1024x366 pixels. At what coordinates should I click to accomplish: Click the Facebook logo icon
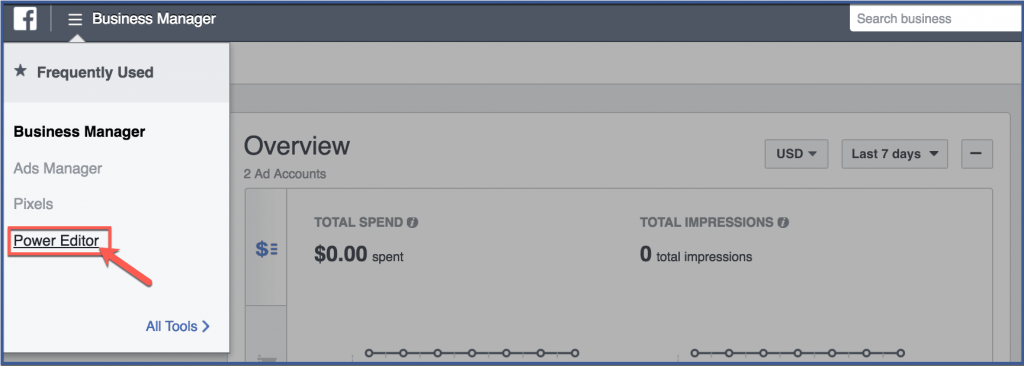pyautogui.click(x=25, y=19)
